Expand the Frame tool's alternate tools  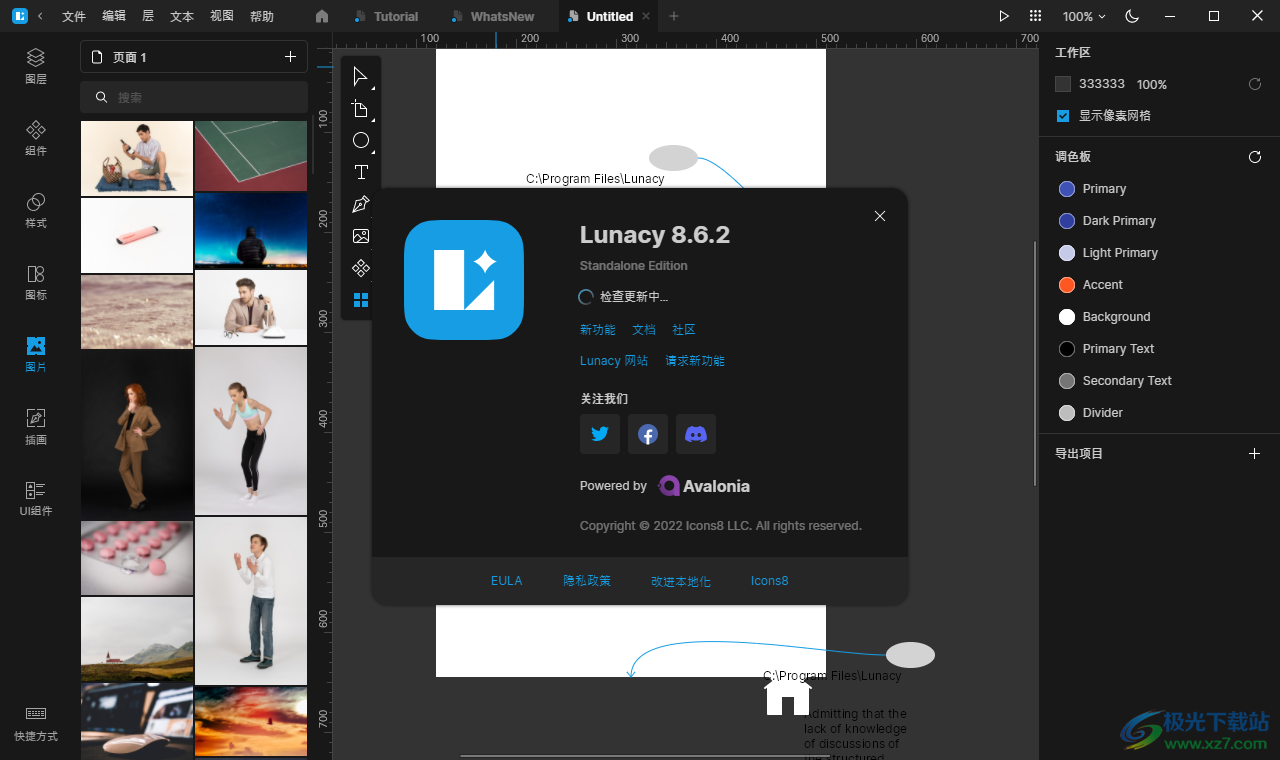[x=371, y=119]
